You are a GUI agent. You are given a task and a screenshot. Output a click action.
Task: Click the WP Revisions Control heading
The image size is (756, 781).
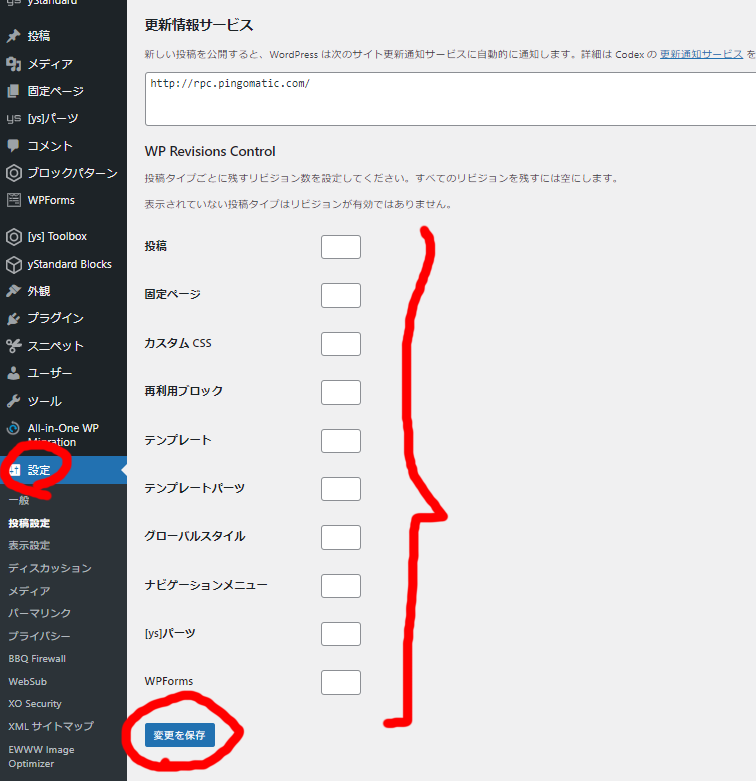210,151
